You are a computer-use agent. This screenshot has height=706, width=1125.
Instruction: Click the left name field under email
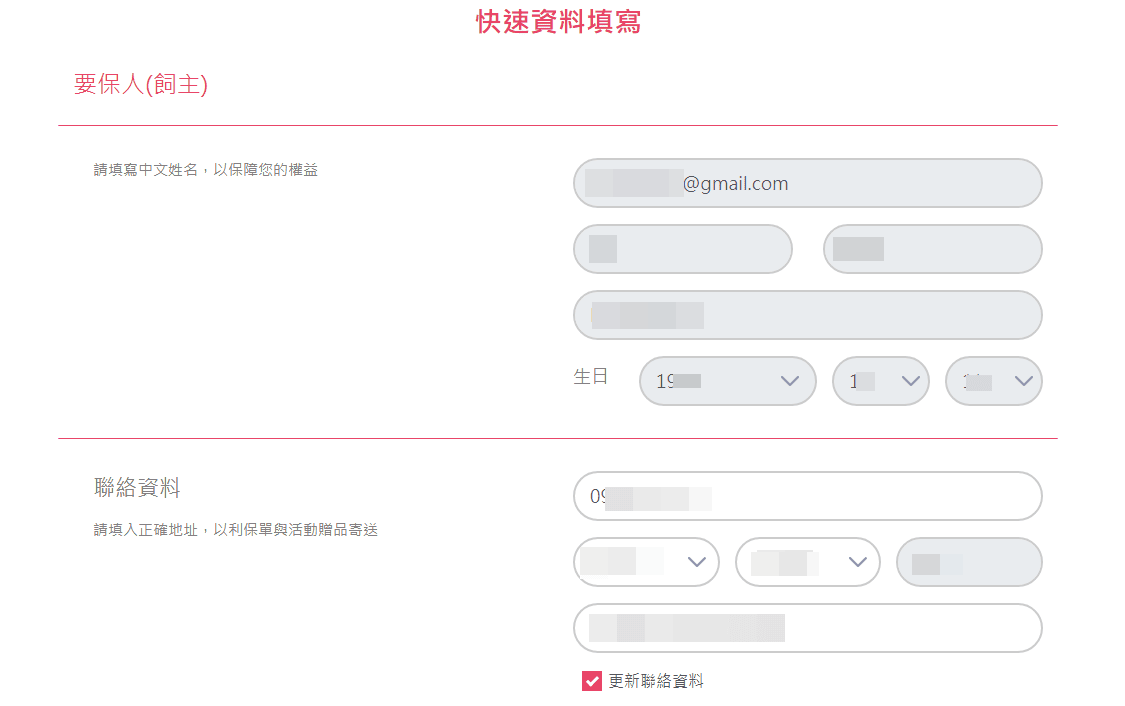click(x=682, y=249)
